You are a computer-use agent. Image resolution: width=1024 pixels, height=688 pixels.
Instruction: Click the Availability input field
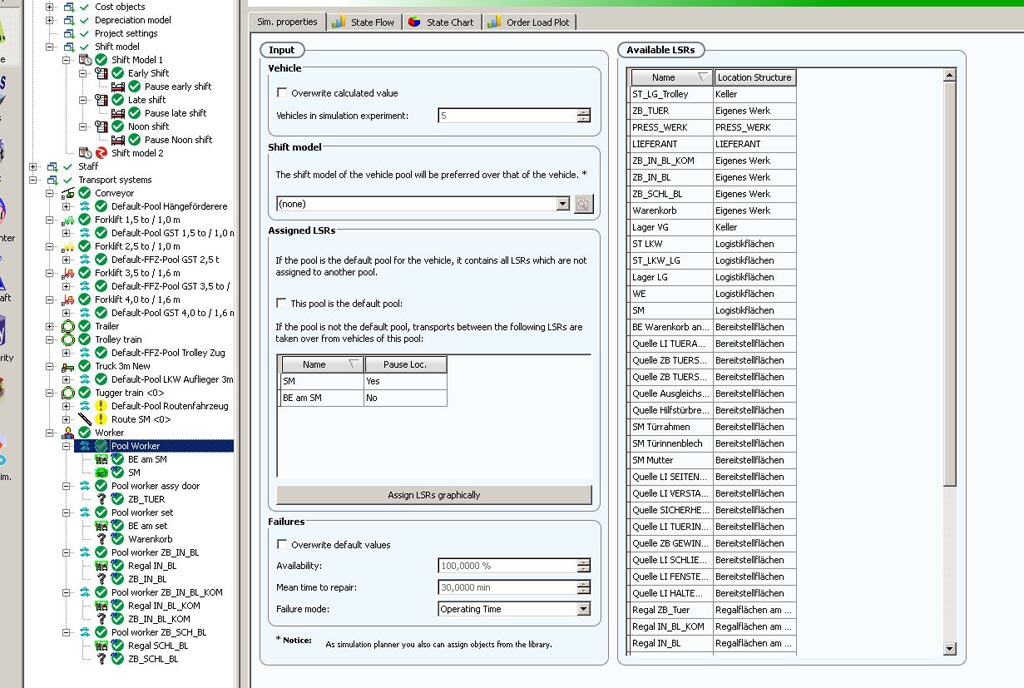507,566
